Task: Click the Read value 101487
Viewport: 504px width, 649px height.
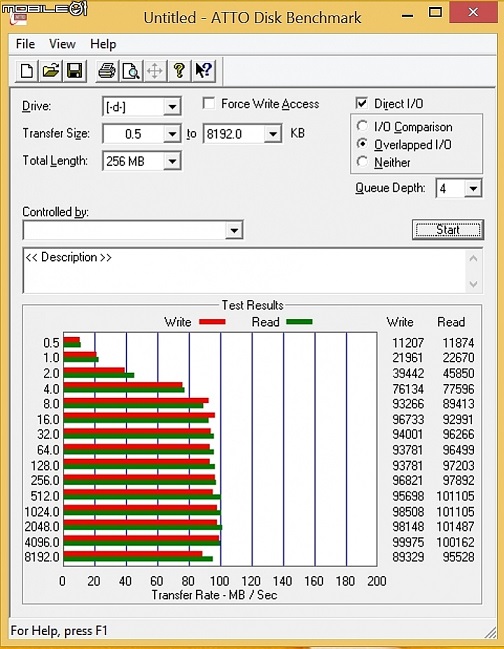Action: click(455, 526)
